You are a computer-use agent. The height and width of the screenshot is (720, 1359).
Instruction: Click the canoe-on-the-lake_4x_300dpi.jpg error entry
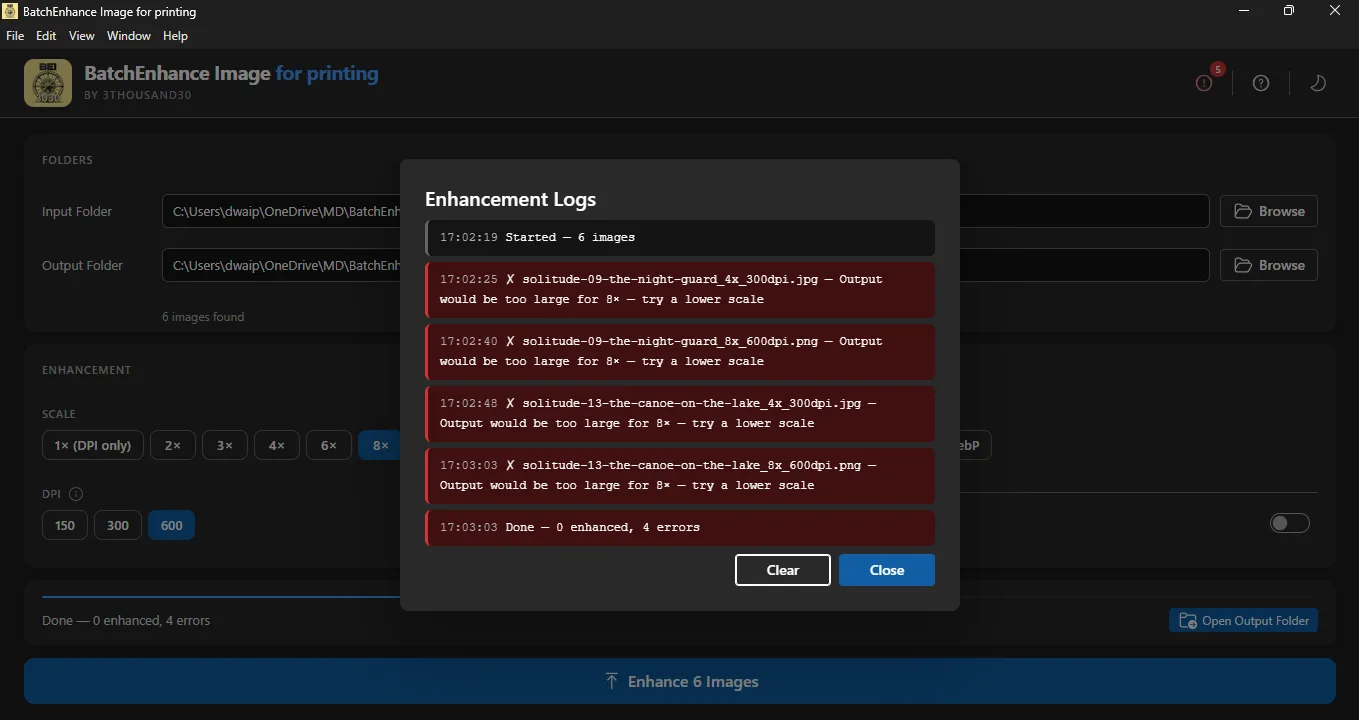click(x=680, y=413)
